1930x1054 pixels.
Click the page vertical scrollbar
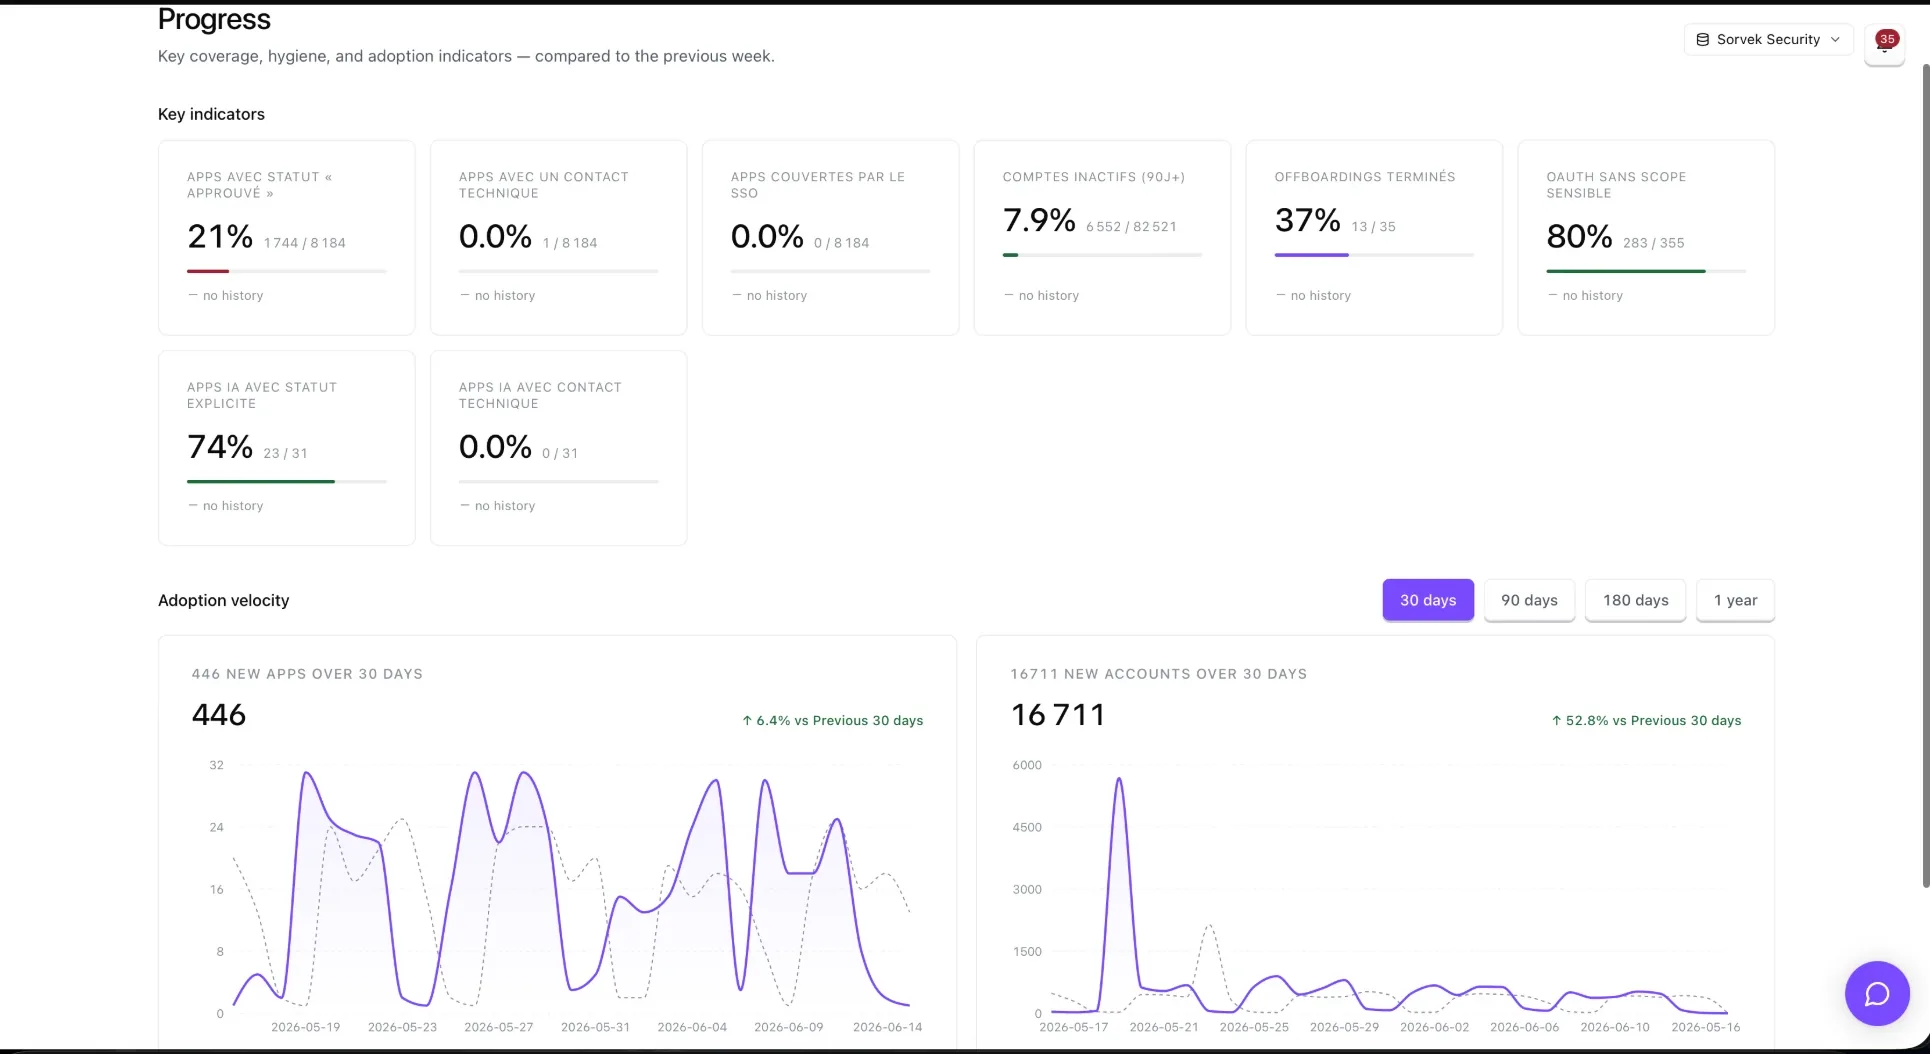point(1925,475)
